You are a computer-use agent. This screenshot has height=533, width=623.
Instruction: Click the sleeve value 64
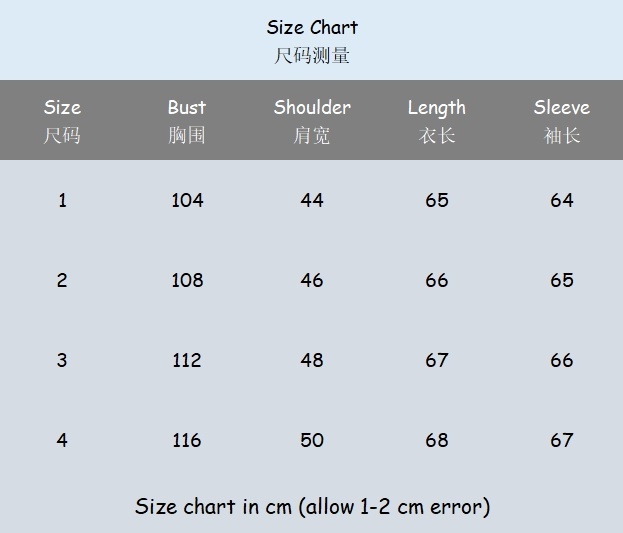click(x=562, y=200)
